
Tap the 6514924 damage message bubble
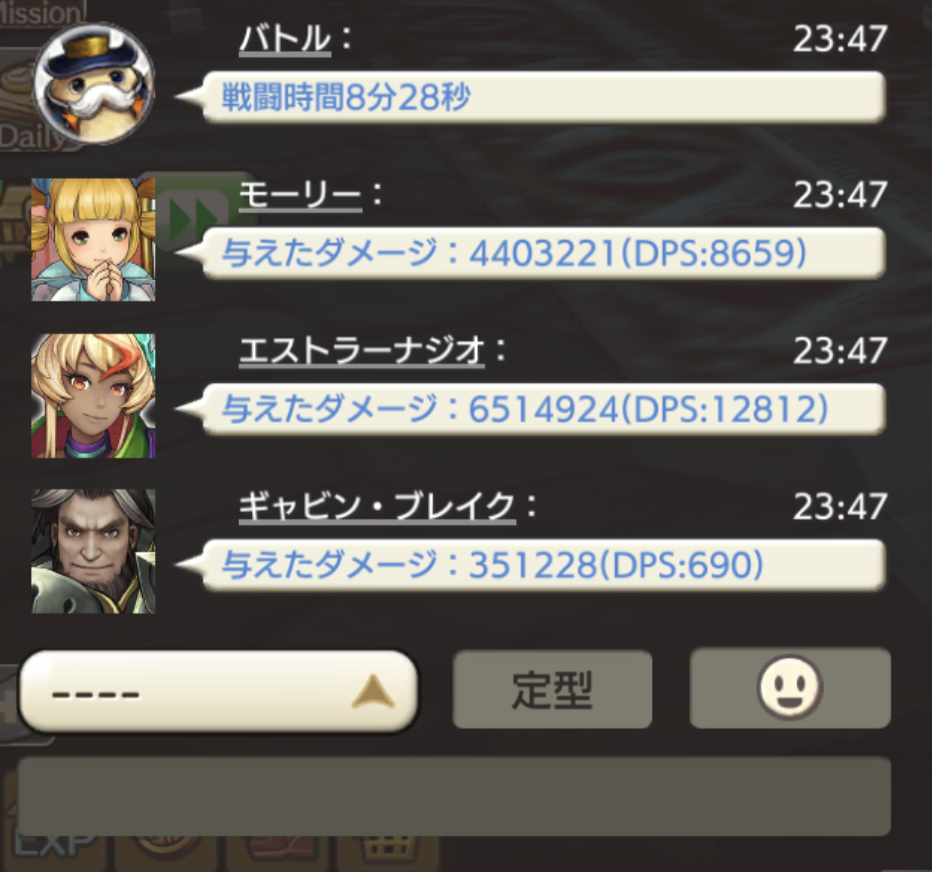[544, 409]
